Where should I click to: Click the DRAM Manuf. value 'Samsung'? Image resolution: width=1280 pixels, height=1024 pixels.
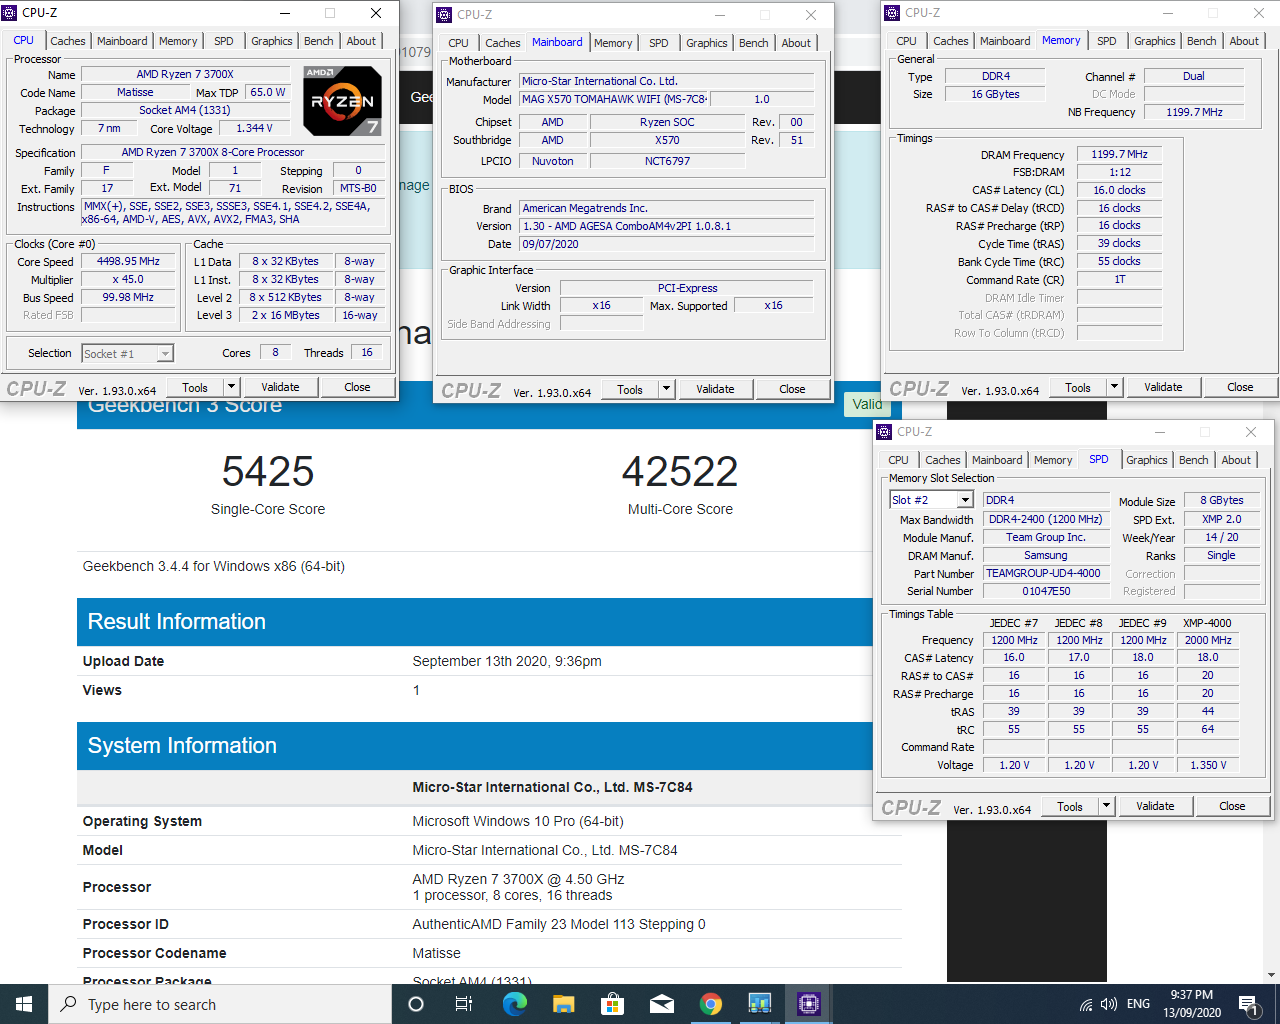(1046, 555)
